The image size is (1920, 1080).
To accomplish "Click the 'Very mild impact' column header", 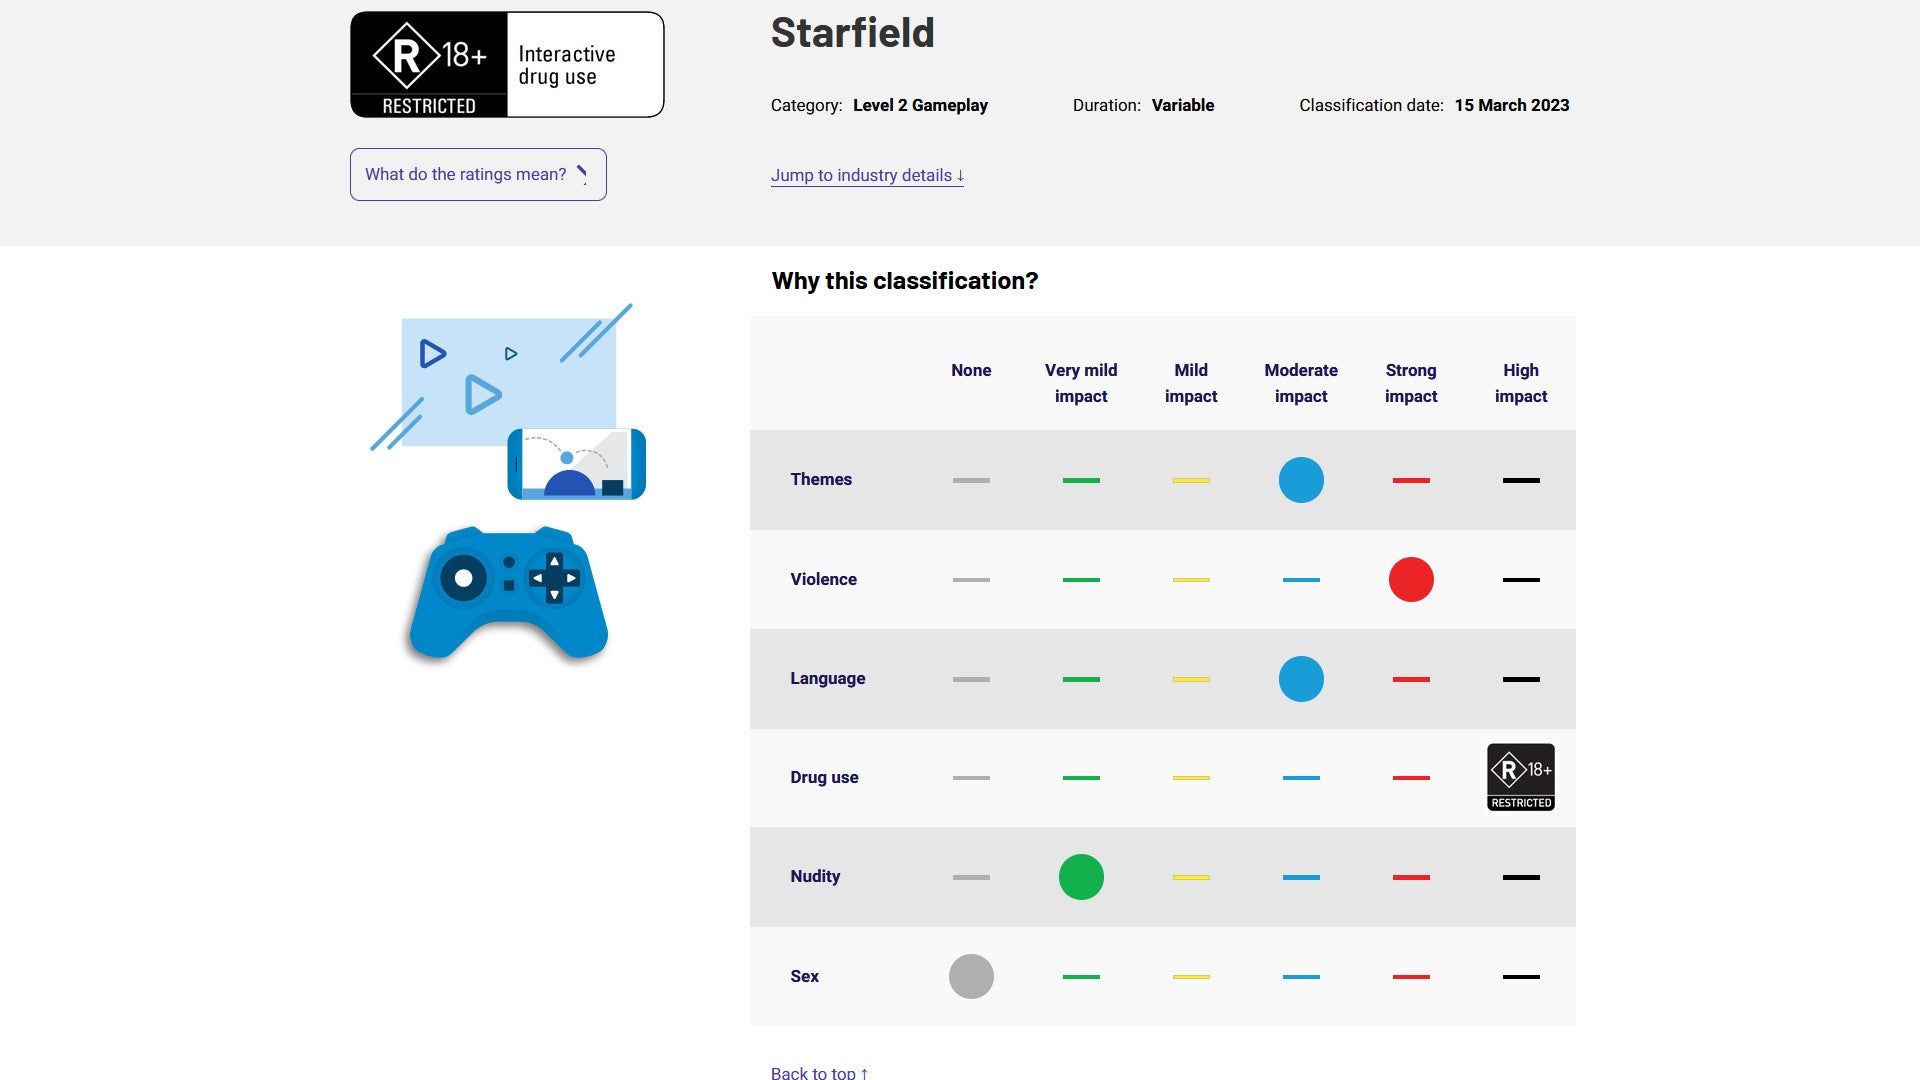I will (1081, 383).
